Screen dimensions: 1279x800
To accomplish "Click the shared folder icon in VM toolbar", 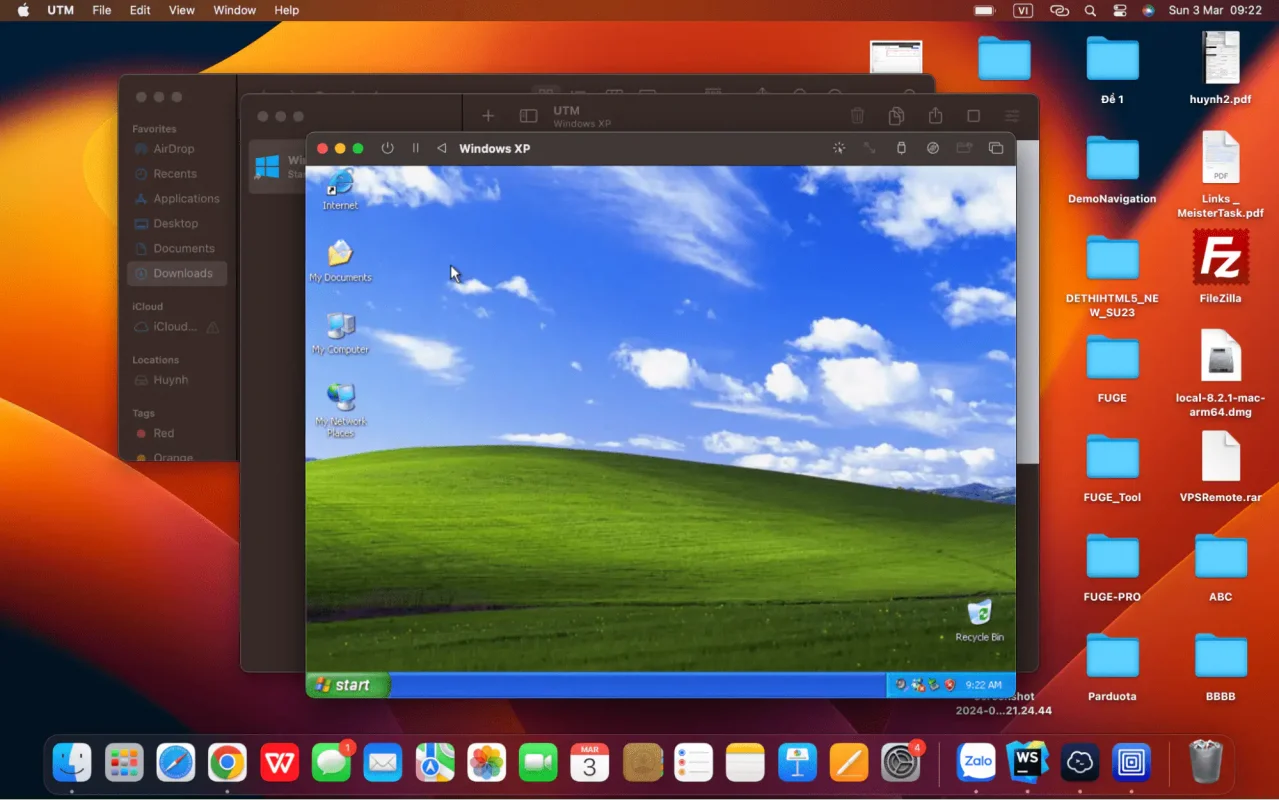I will coord(963,148).
